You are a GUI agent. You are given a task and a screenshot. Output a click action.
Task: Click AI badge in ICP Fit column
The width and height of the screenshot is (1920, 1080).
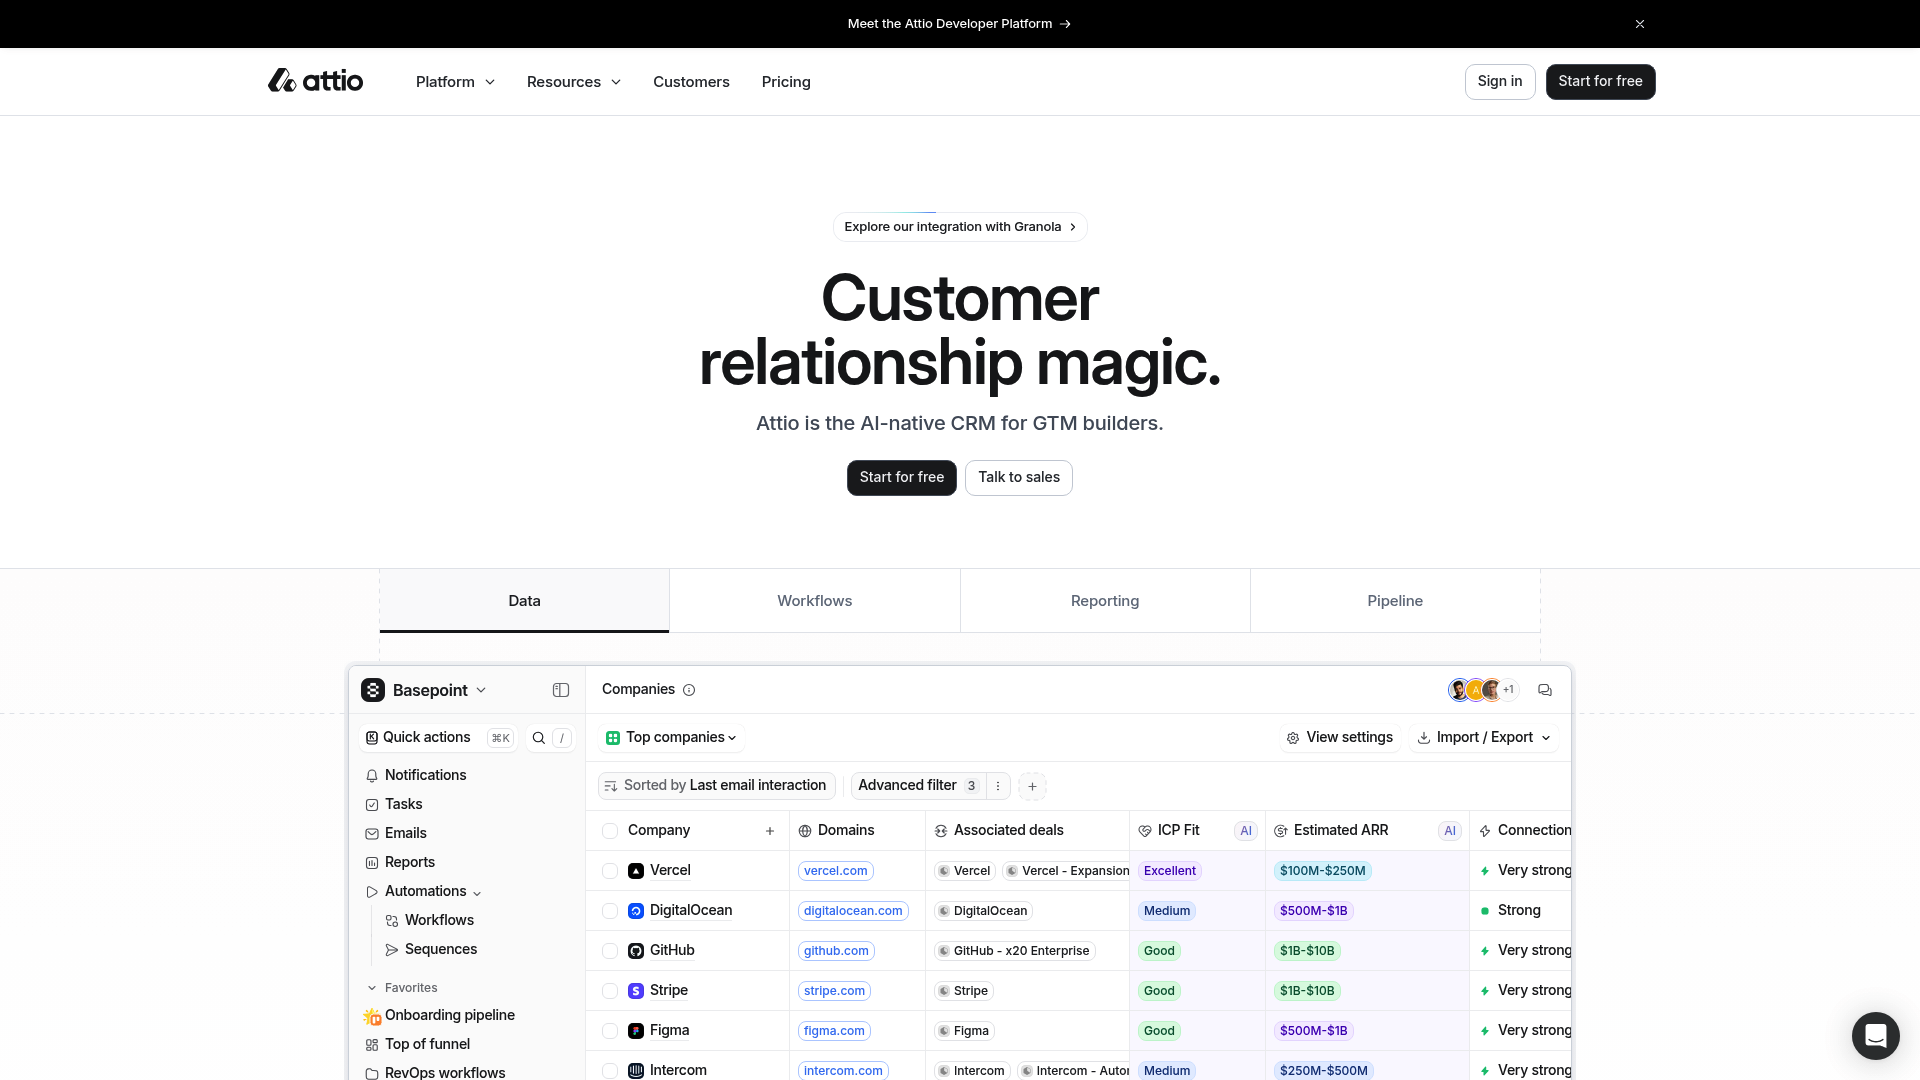click(x=1246, y=831)
